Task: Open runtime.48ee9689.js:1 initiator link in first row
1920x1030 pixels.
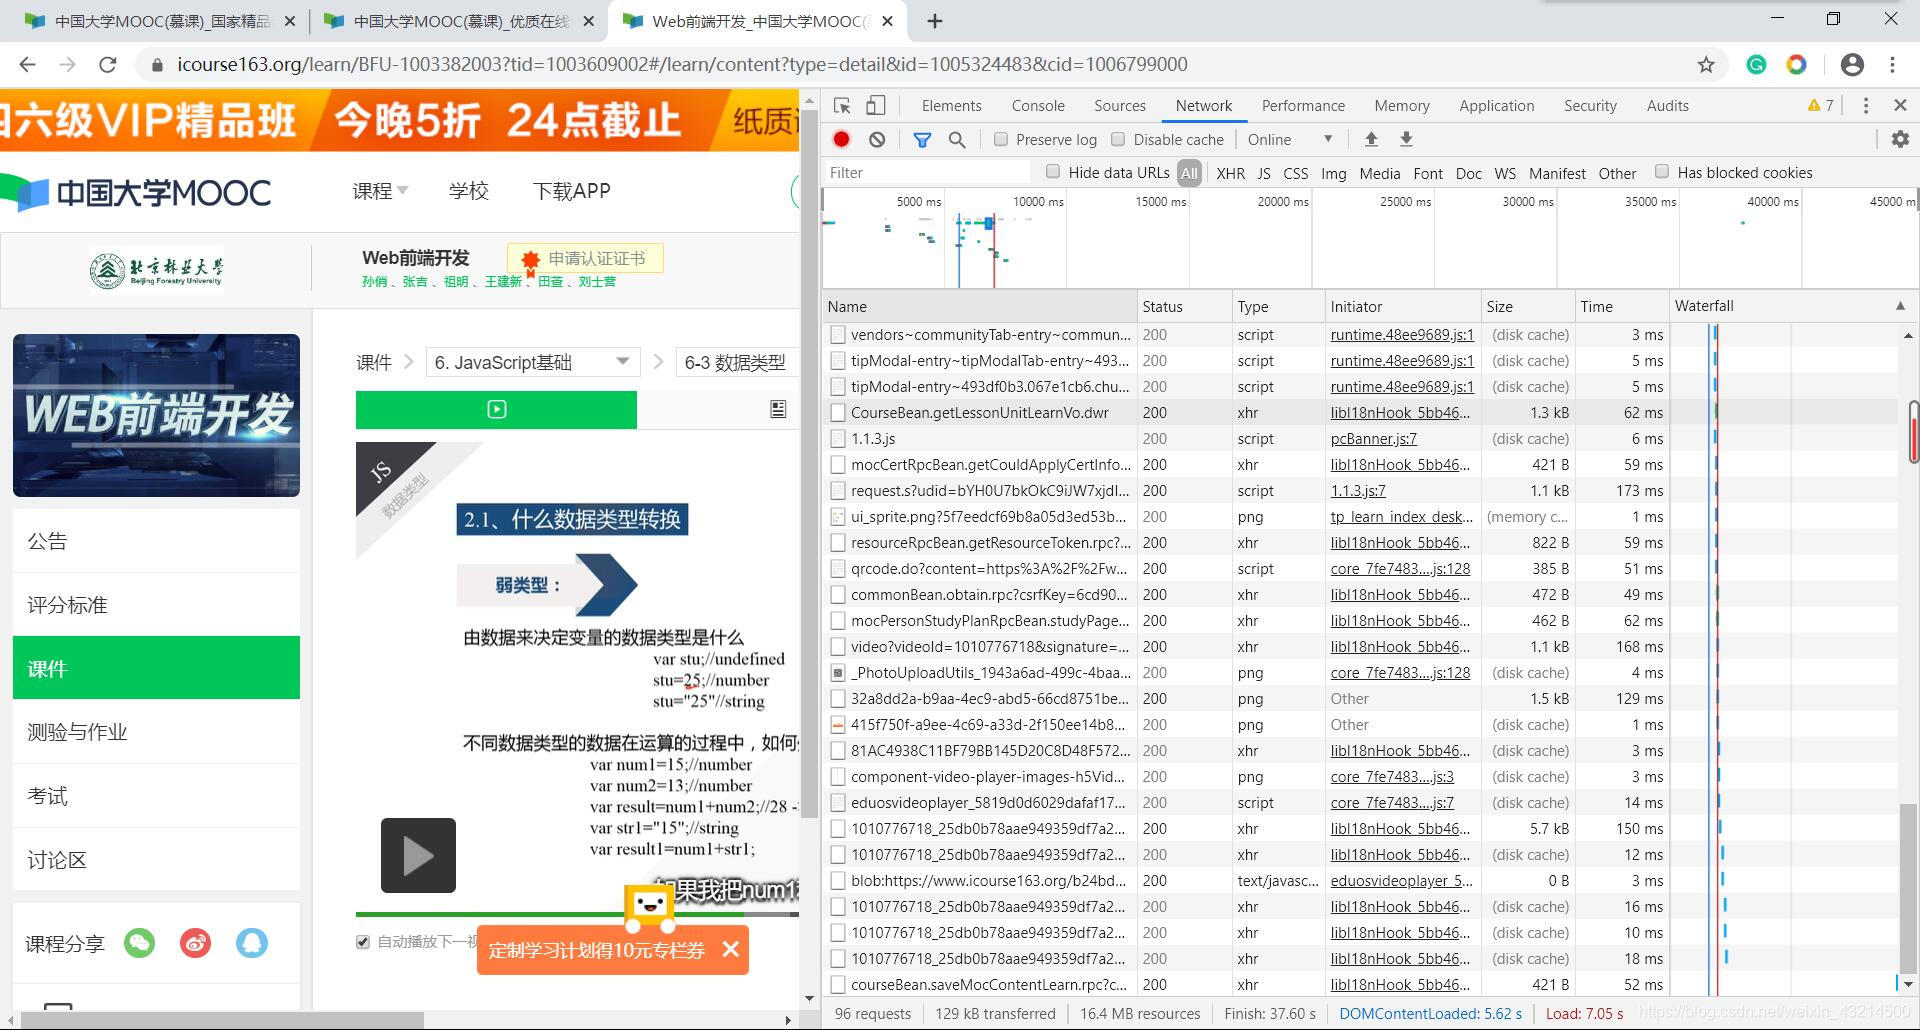Action: click(x=1402, y=334)
